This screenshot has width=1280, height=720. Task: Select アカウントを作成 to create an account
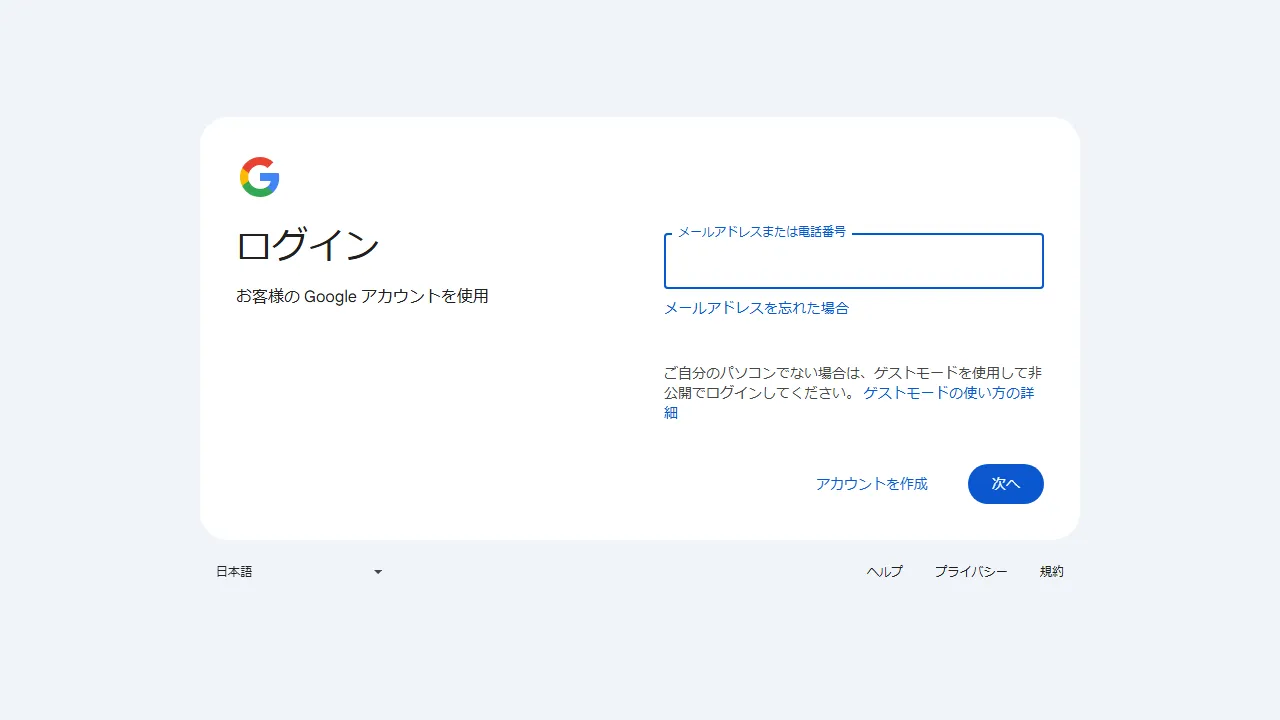[x=871, y=484]
